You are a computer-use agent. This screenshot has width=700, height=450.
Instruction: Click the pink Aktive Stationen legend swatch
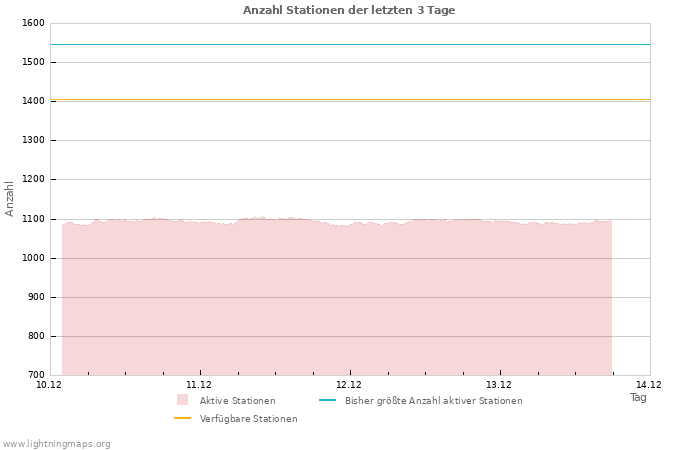tap(182, 400)
